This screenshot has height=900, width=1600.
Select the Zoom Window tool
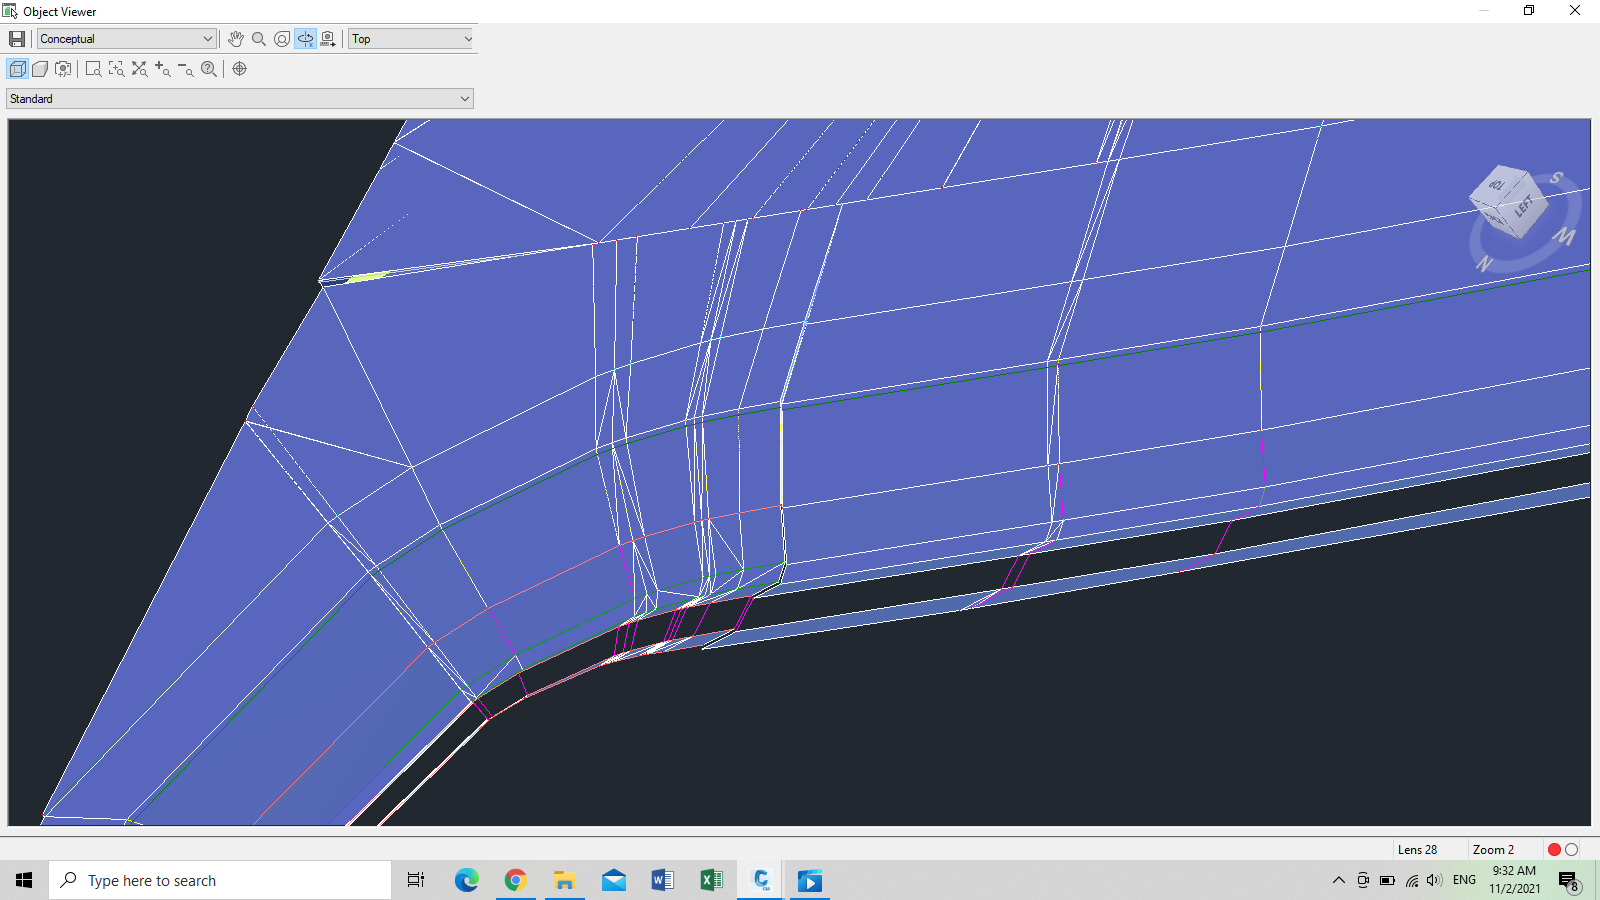(x=93, y=69)
